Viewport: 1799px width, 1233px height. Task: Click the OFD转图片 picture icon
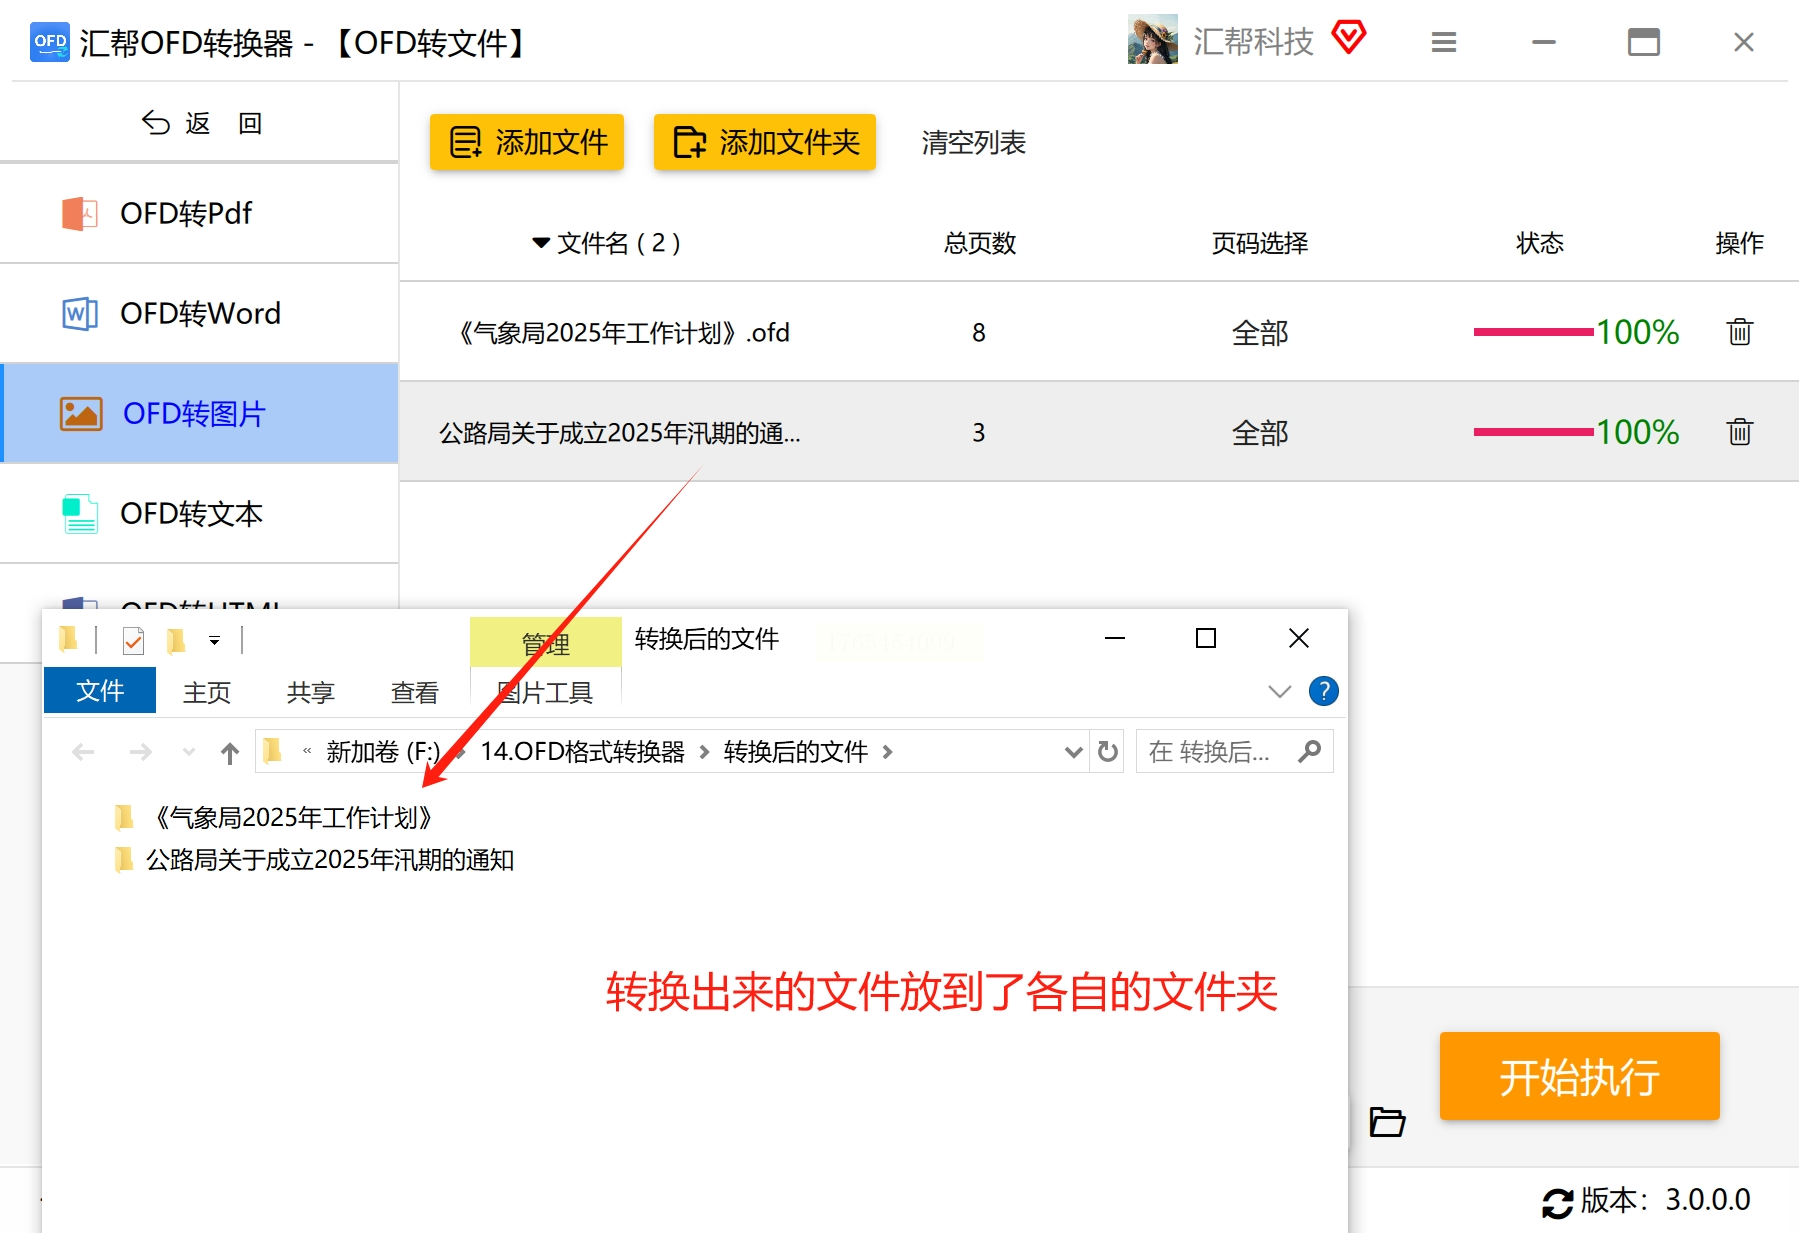[x=81, y=413]
